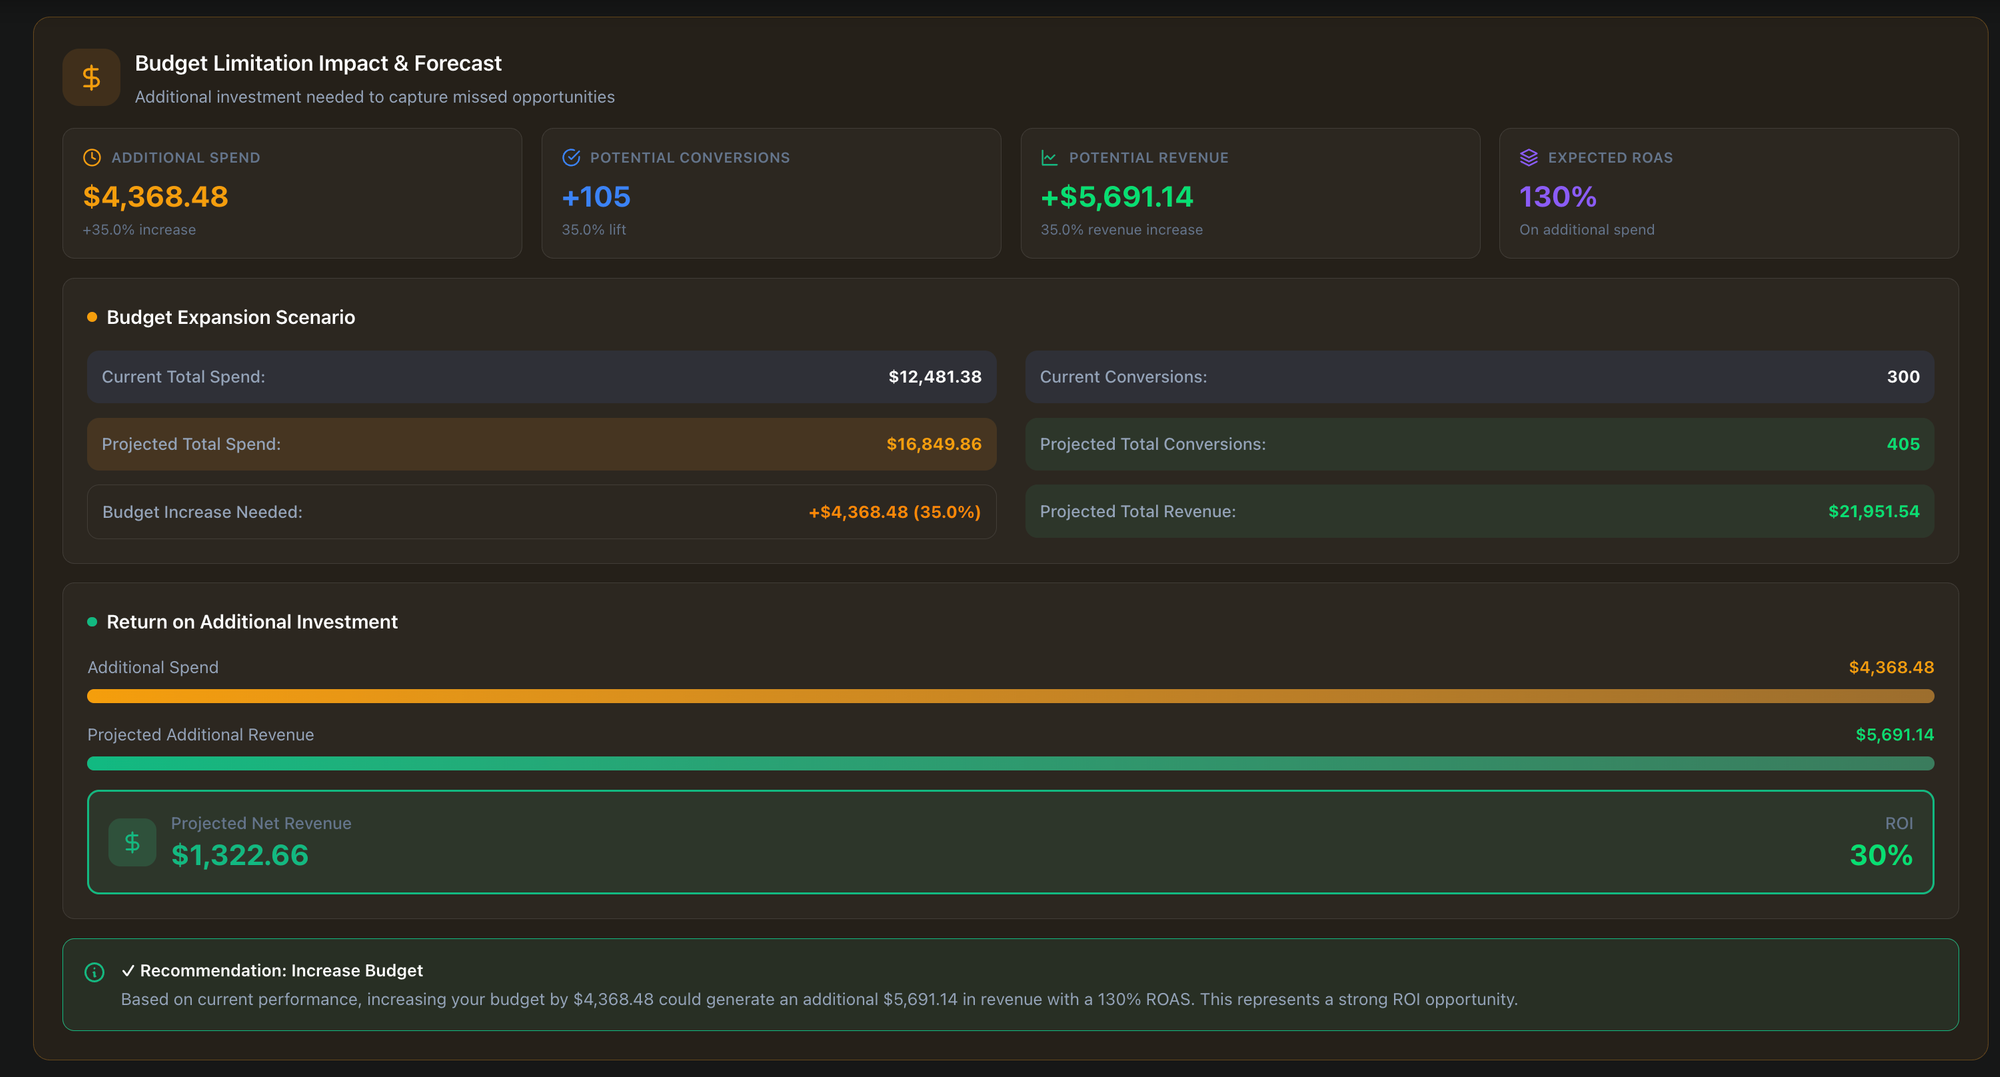Click the Budget Increase Needed row

click(x=541, y=512)
